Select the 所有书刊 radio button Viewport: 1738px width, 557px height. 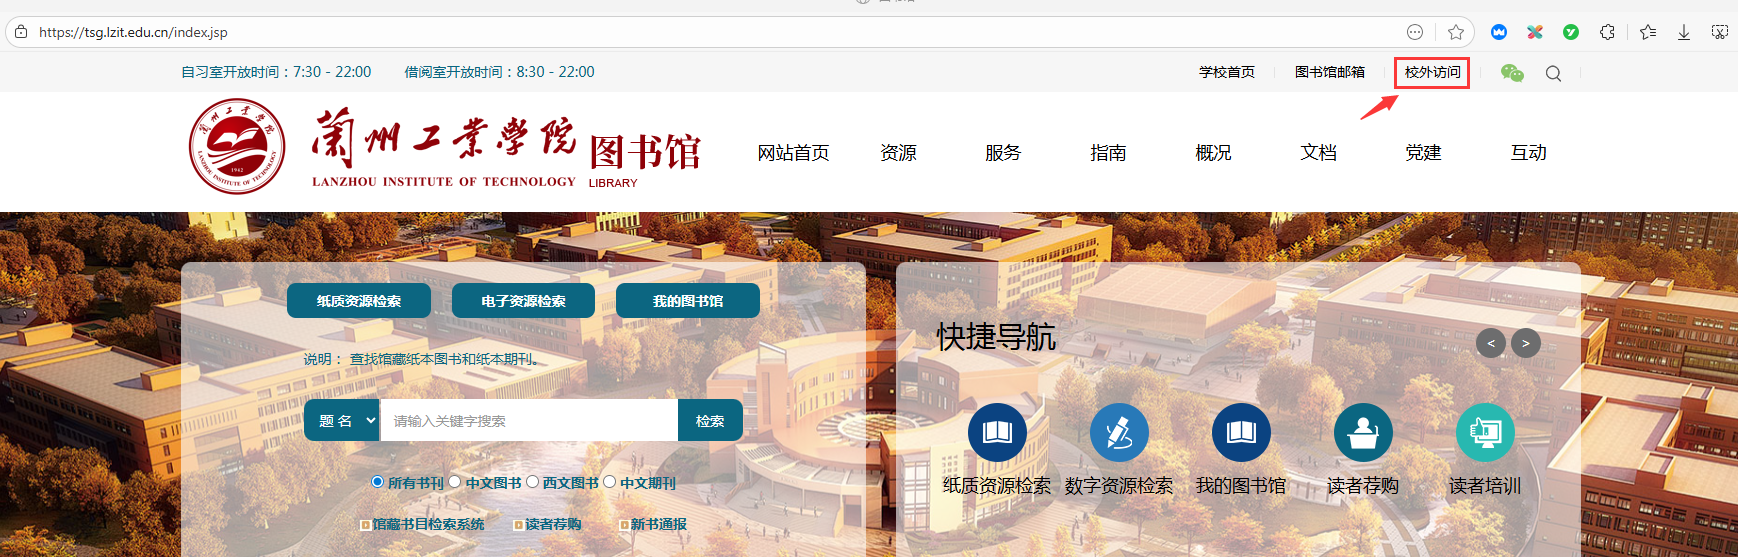pos(378,482)
